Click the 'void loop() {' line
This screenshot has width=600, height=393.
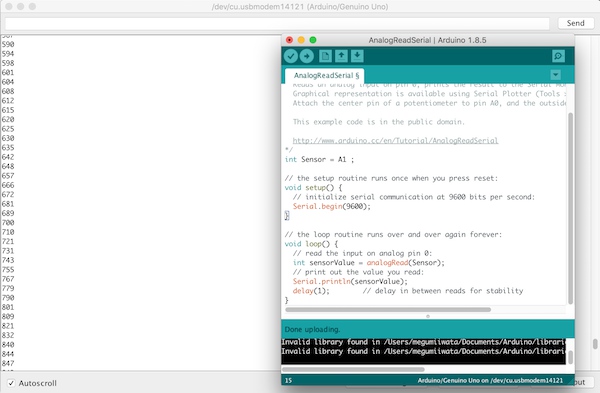click(311, 244)
